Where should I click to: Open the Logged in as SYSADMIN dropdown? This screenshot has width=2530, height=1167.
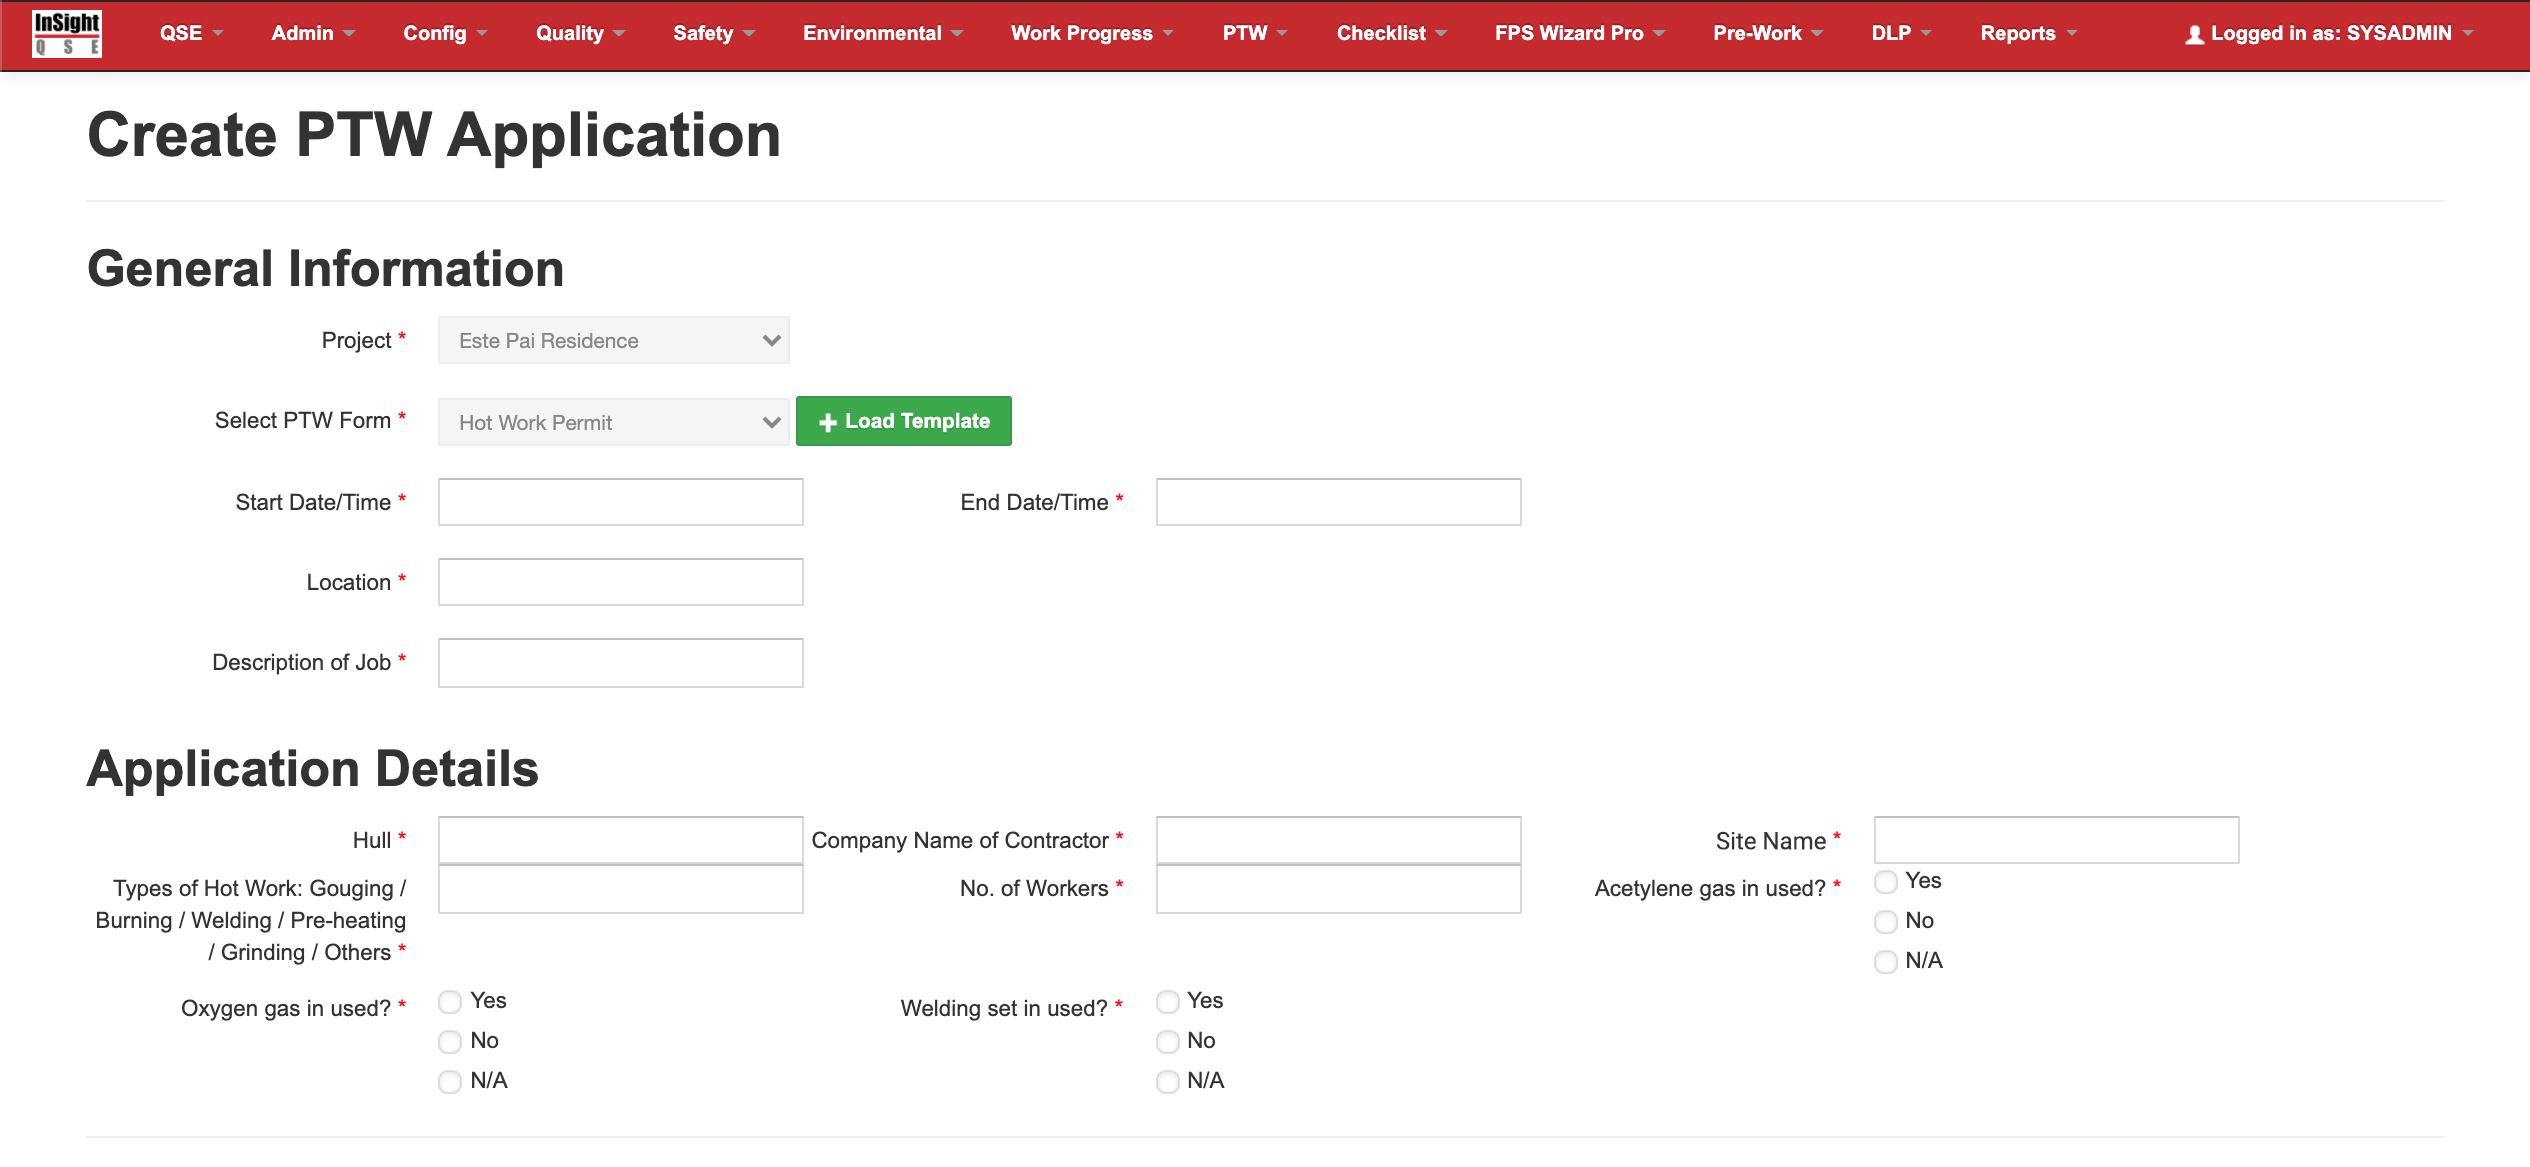(x=2330, y=33)
